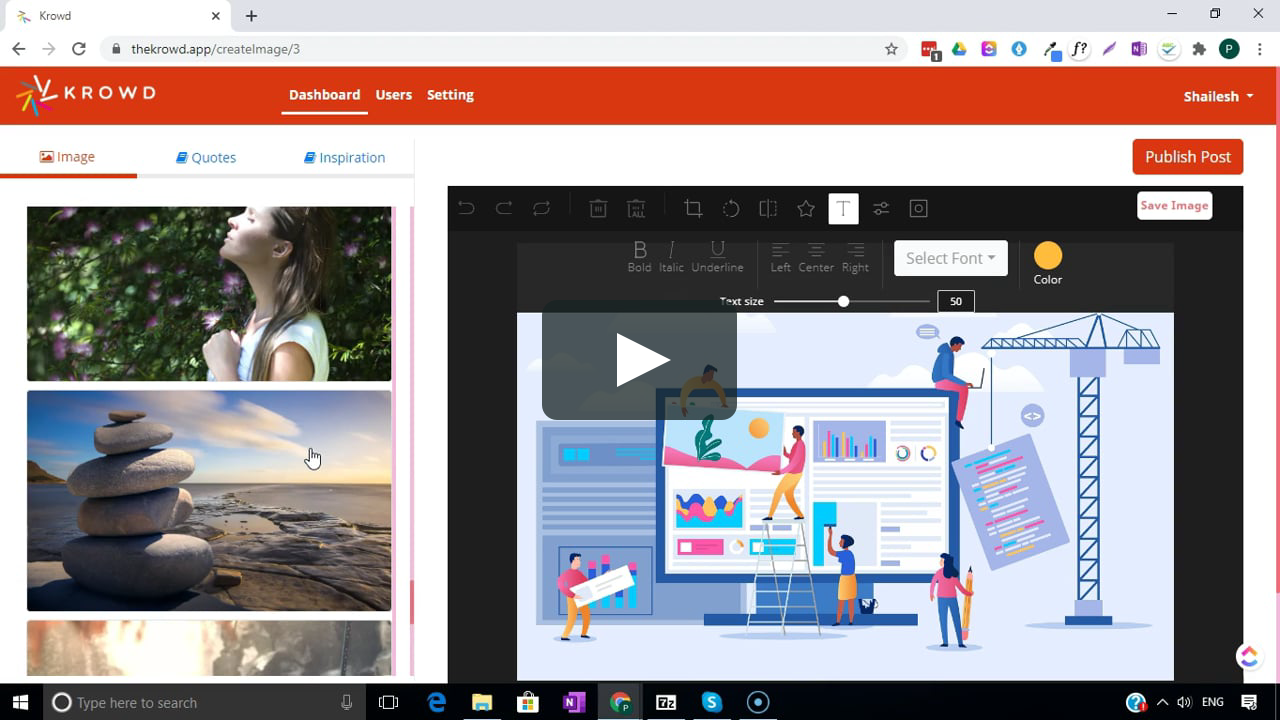Click the yellow text Color swatch

coord(1047,256)
